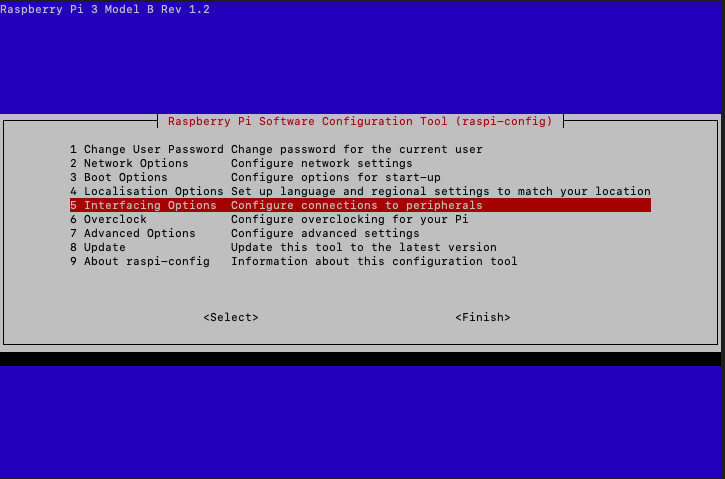The height and width of the screenshot is (479, 725).
Task: Open highlighted Interfacing Options entry
Action: pyautogui.click(x=360, y=205)
